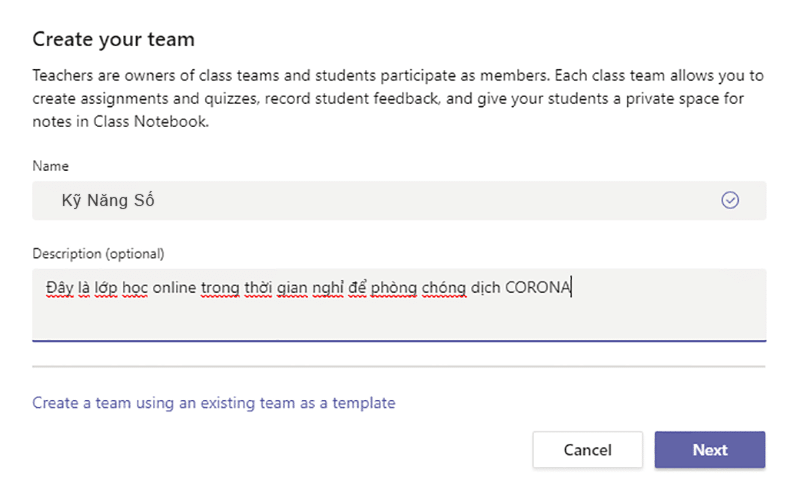Proceed with the Next button
Image resolution: width=800 pixels, height=490 pixels.
[710, 450]
